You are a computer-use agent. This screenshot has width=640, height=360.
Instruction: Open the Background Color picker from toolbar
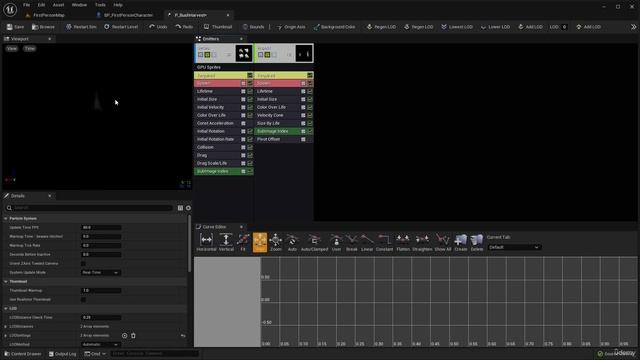pyautogui.click(x=334, y=27)
